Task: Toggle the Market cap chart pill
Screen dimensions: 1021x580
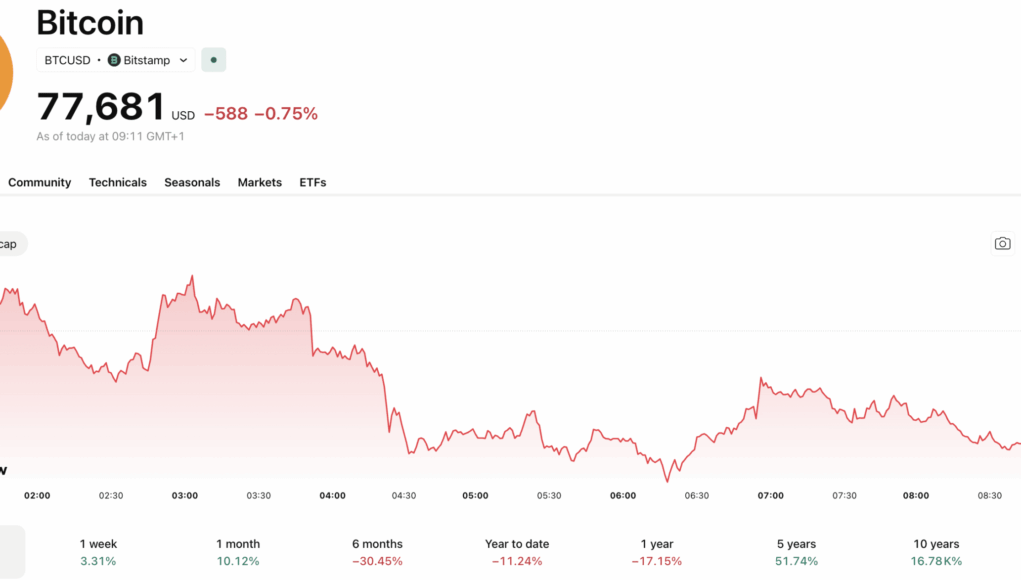Action: click(x=10, y=244)
